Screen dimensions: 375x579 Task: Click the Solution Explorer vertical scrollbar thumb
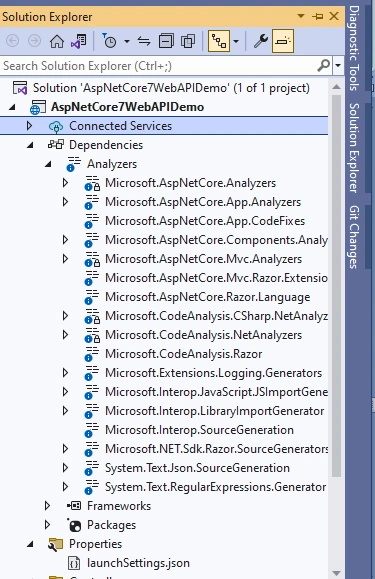(336, 286)
